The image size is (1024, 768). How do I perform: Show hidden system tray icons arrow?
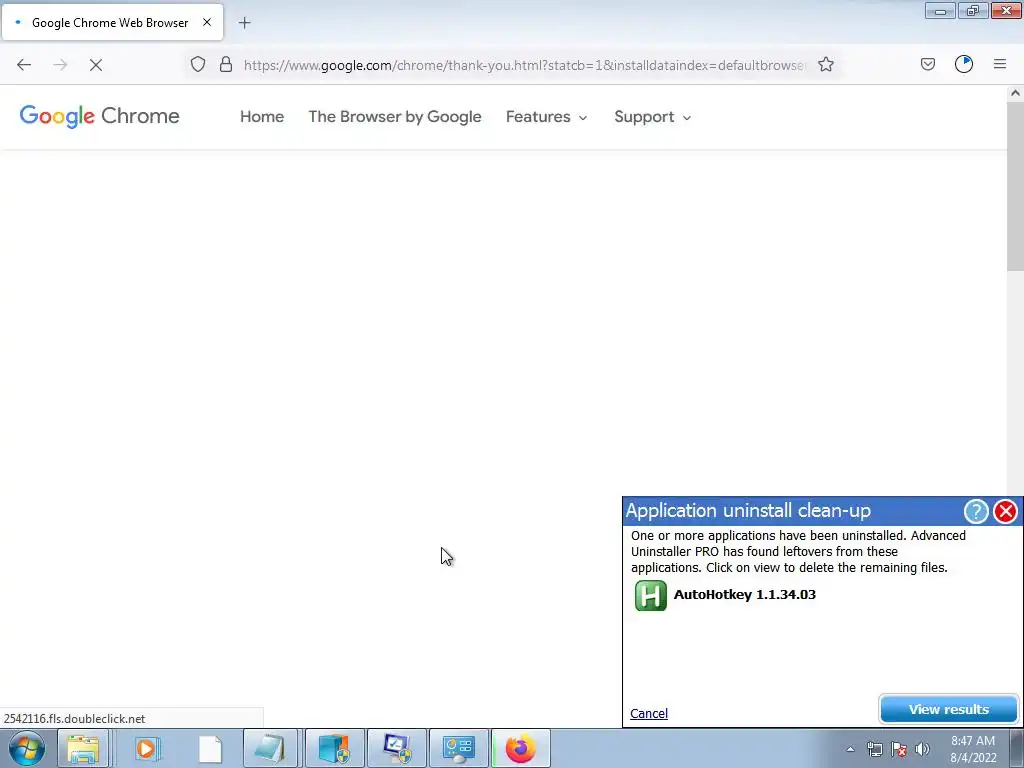click(850, 749)
